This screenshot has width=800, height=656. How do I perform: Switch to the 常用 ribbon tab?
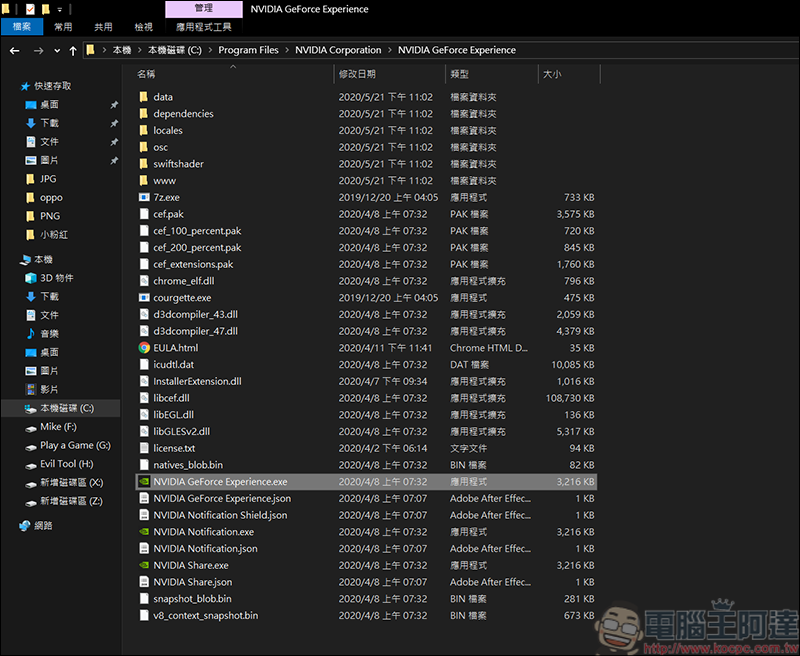pos(63,27)
